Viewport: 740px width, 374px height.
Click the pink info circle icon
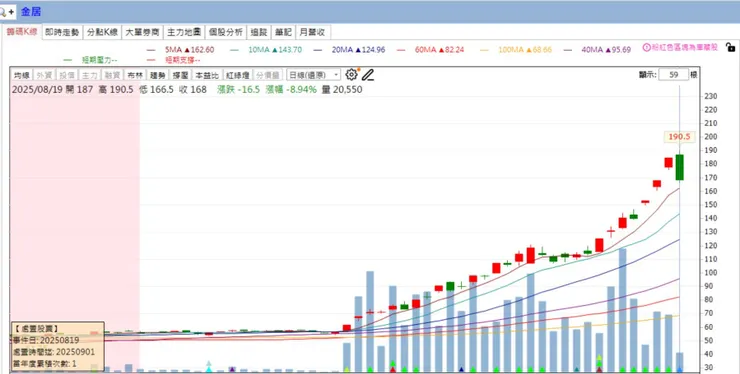647,47
